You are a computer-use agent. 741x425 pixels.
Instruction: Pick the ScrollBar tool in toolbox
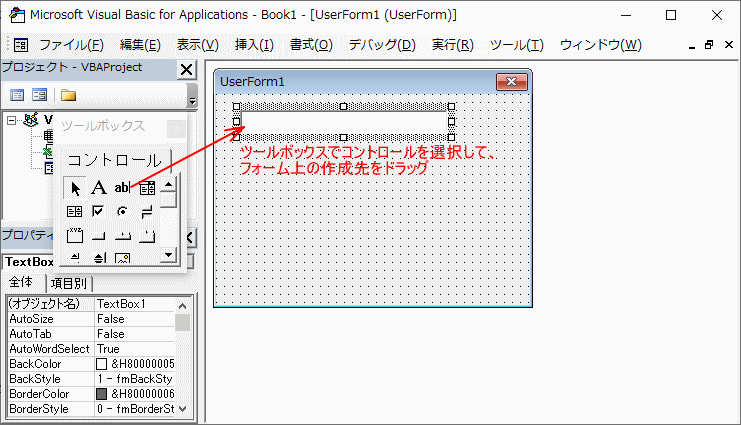coord(75,258)
